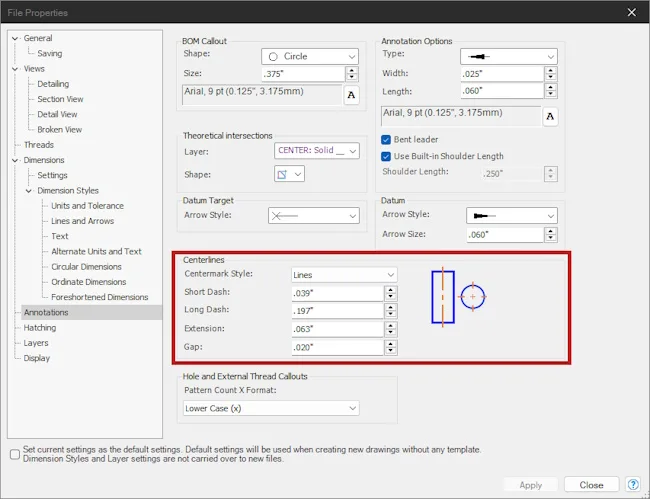This screenshot has width=650, height=499.
Task: Adjust Annotation Length stepper
Action: coord(551,91)
